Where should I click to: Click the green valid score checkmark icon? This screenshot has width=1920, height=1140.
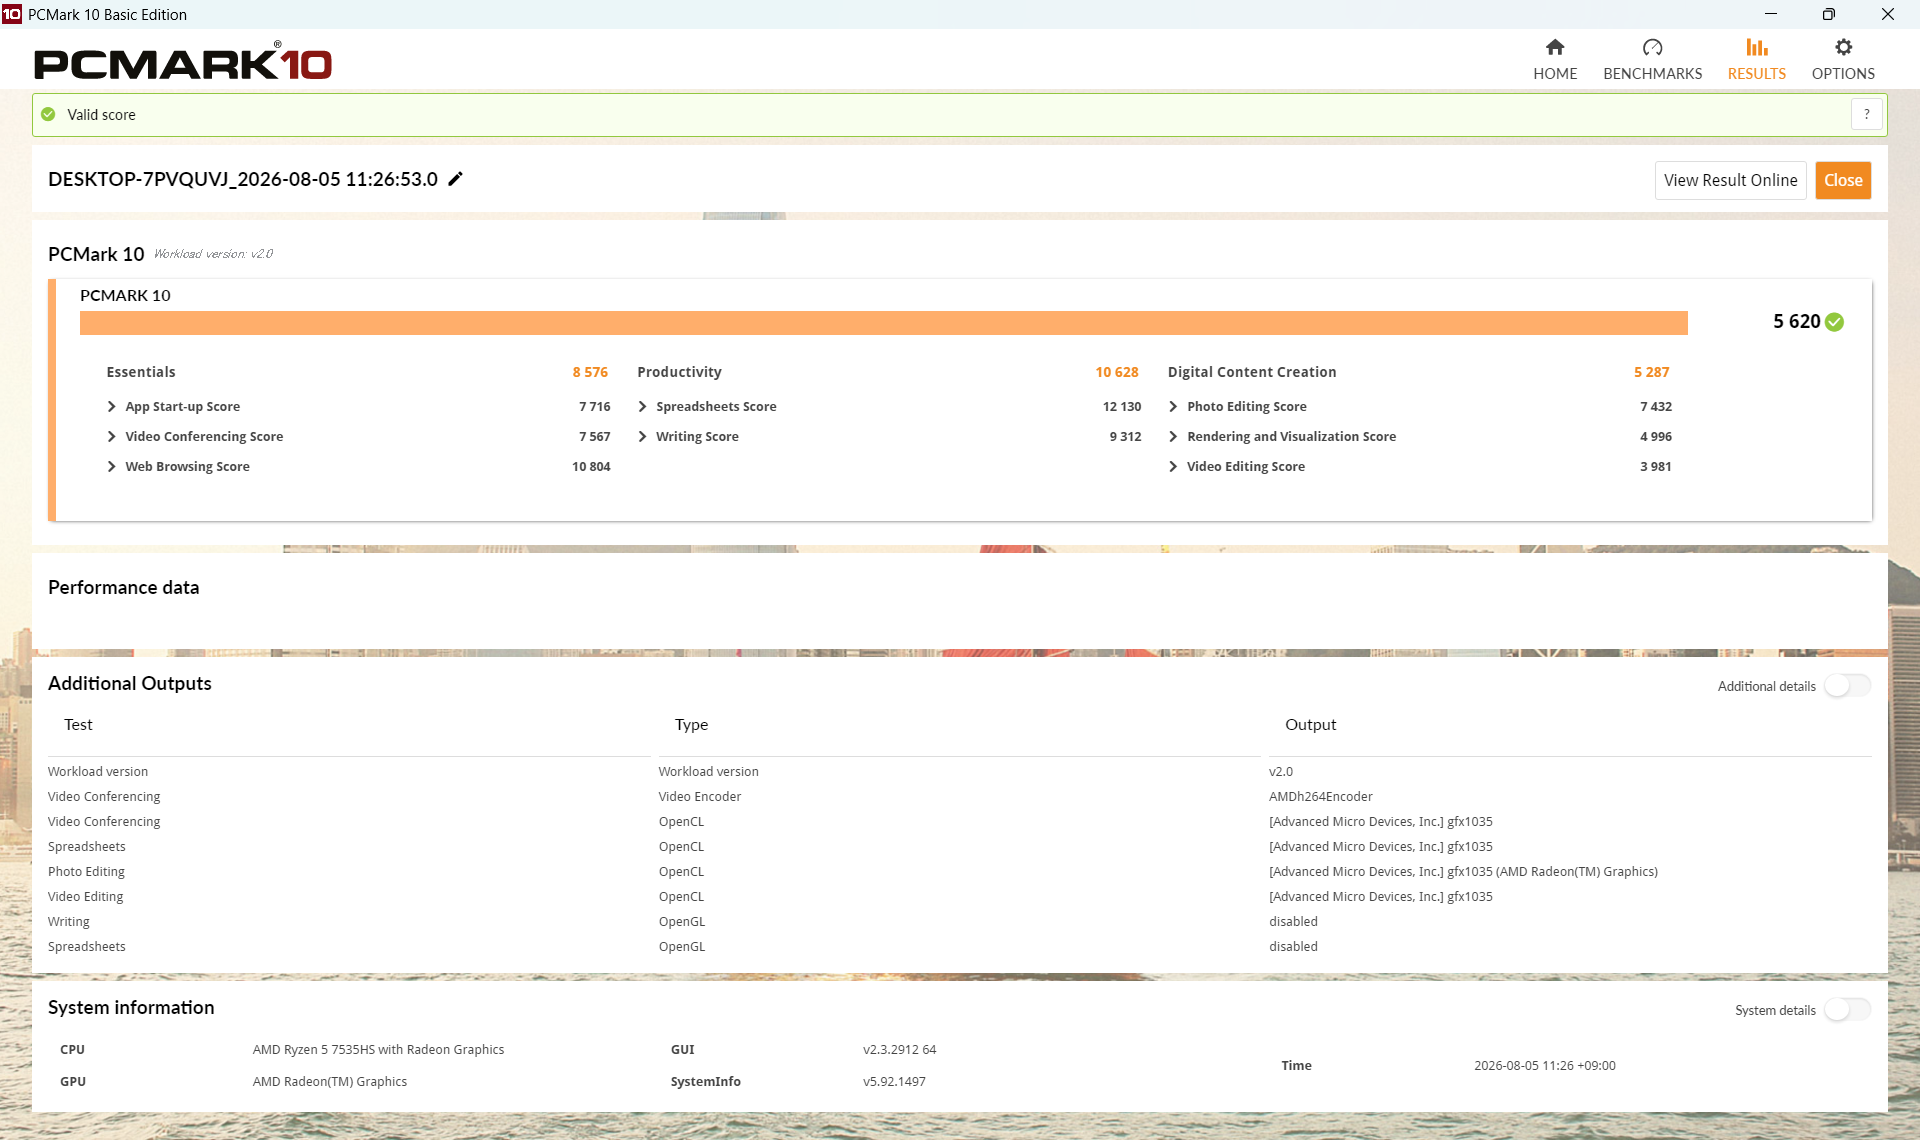tap(48, 114)
